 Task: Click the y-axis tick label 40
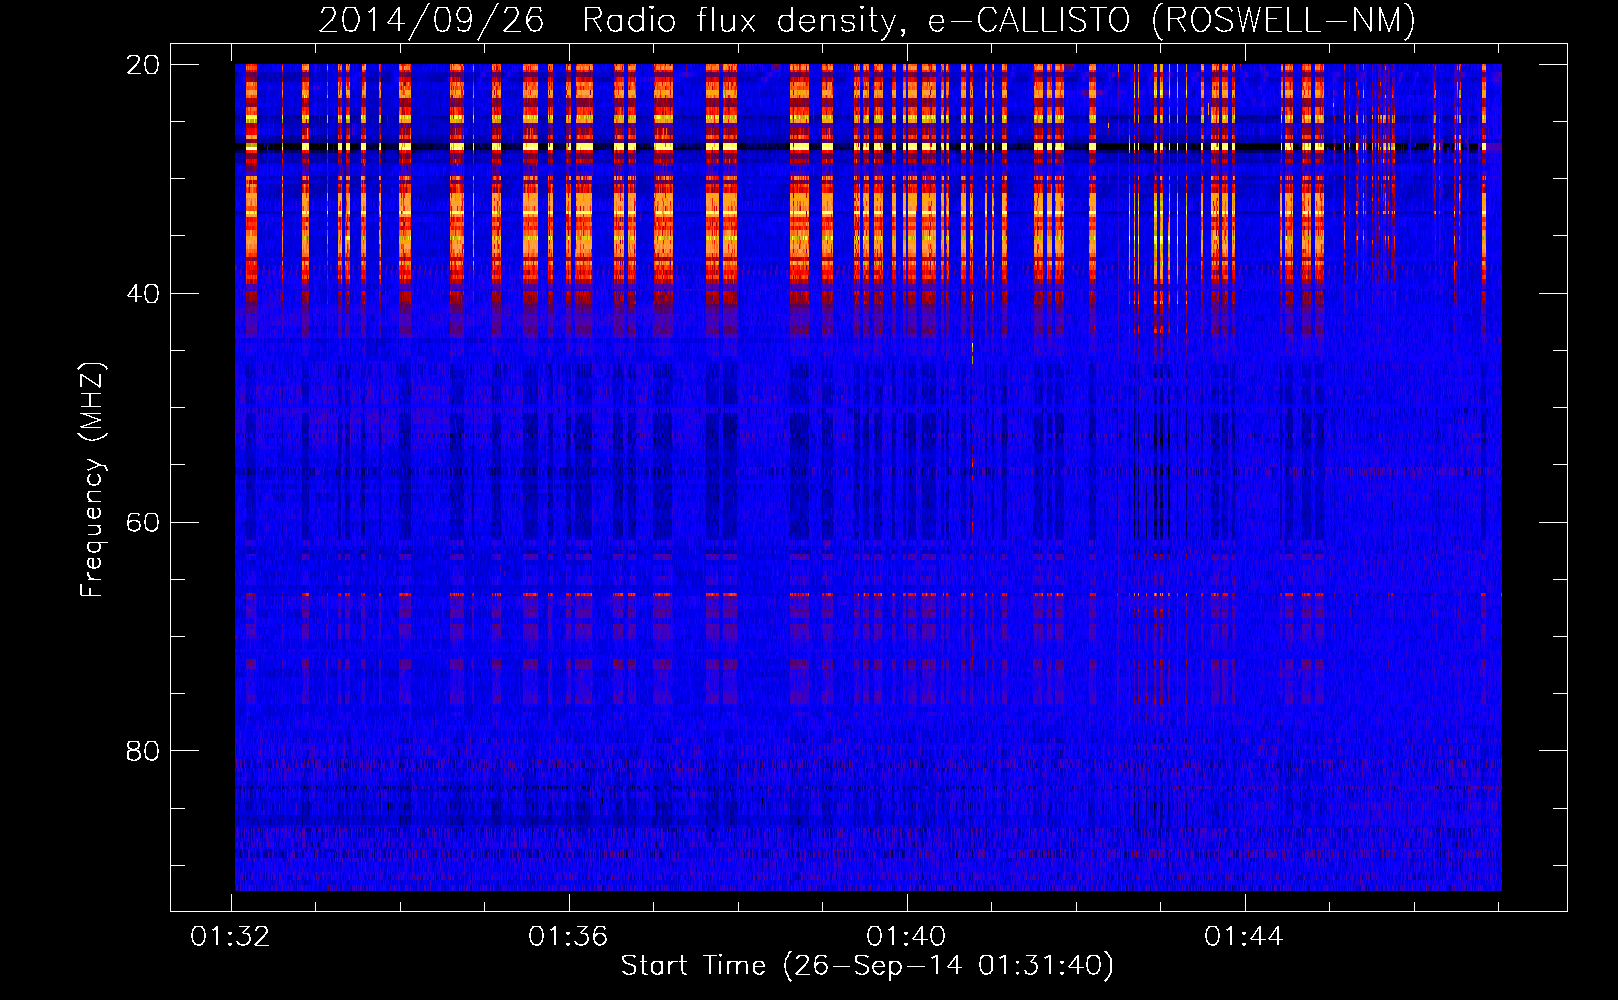tap(143, 294)
